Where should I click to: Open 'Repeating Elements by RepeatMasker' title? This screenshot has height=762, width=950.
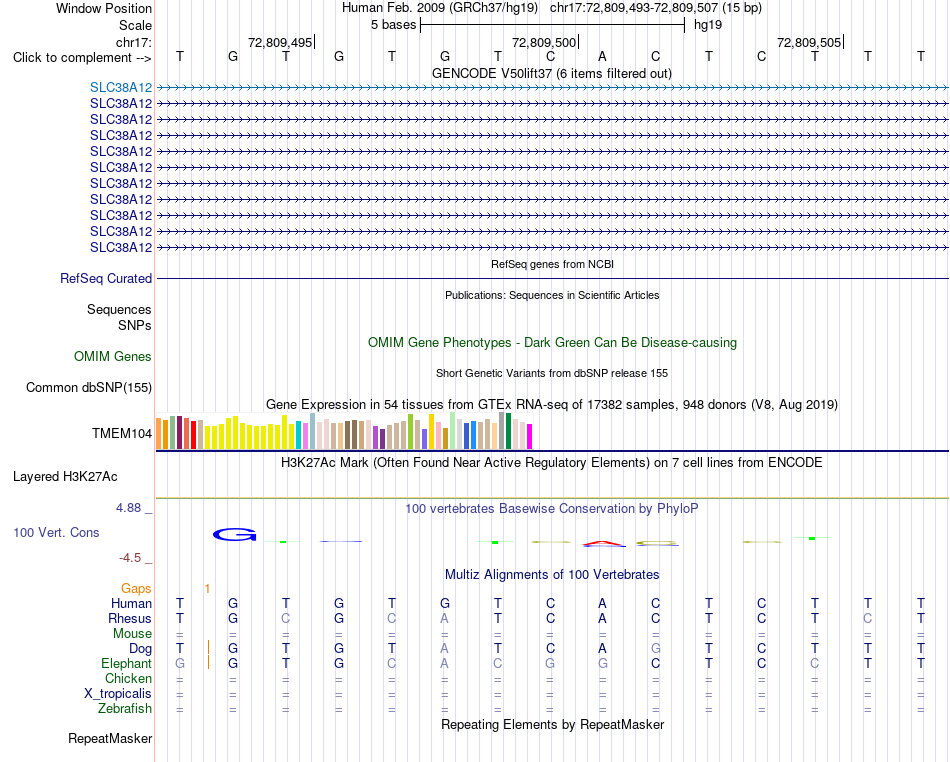[553, 724]
